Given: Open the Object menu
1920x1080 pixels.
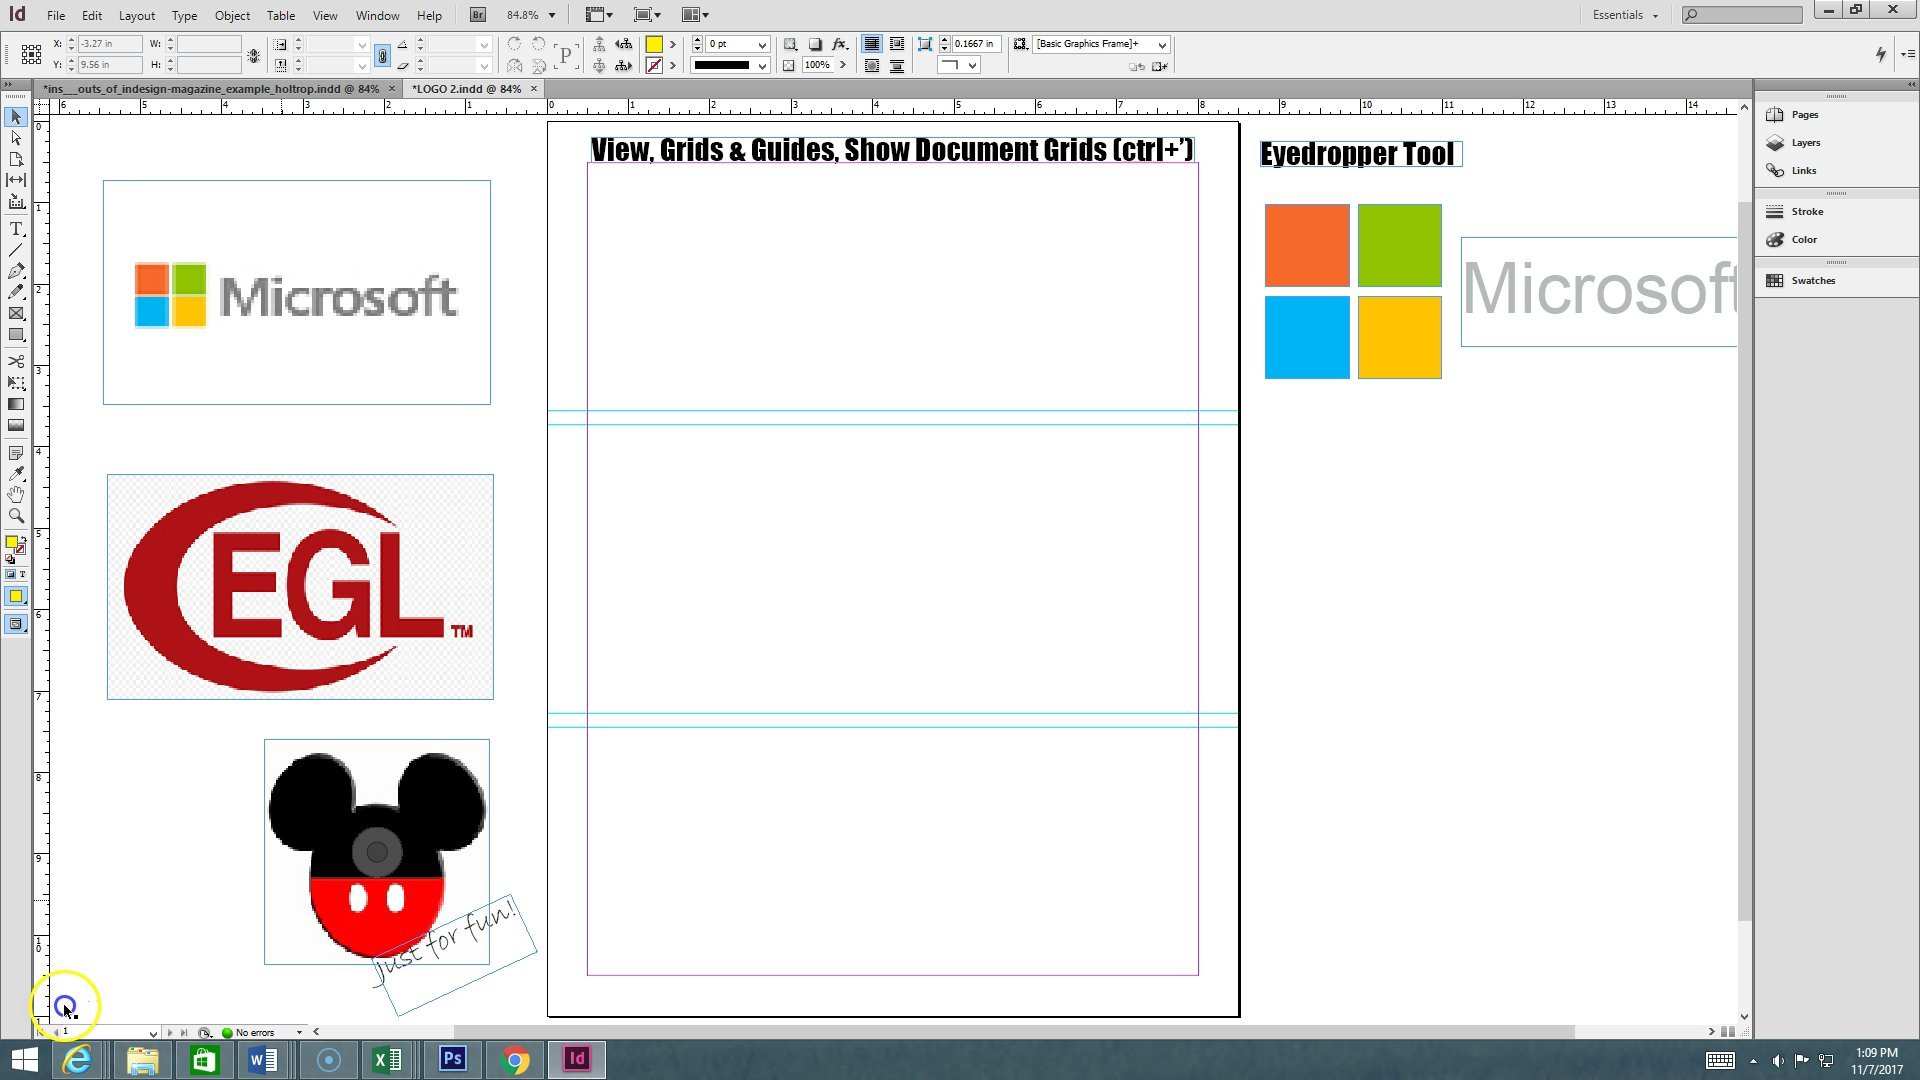Looking at the screenshot, I should point(231,14).
